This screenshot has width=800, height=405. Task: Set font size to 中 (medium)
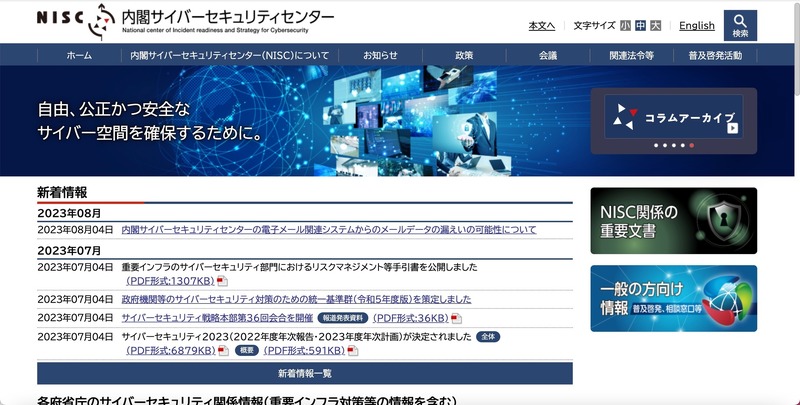pyautogui.click(x=640, y=26)
